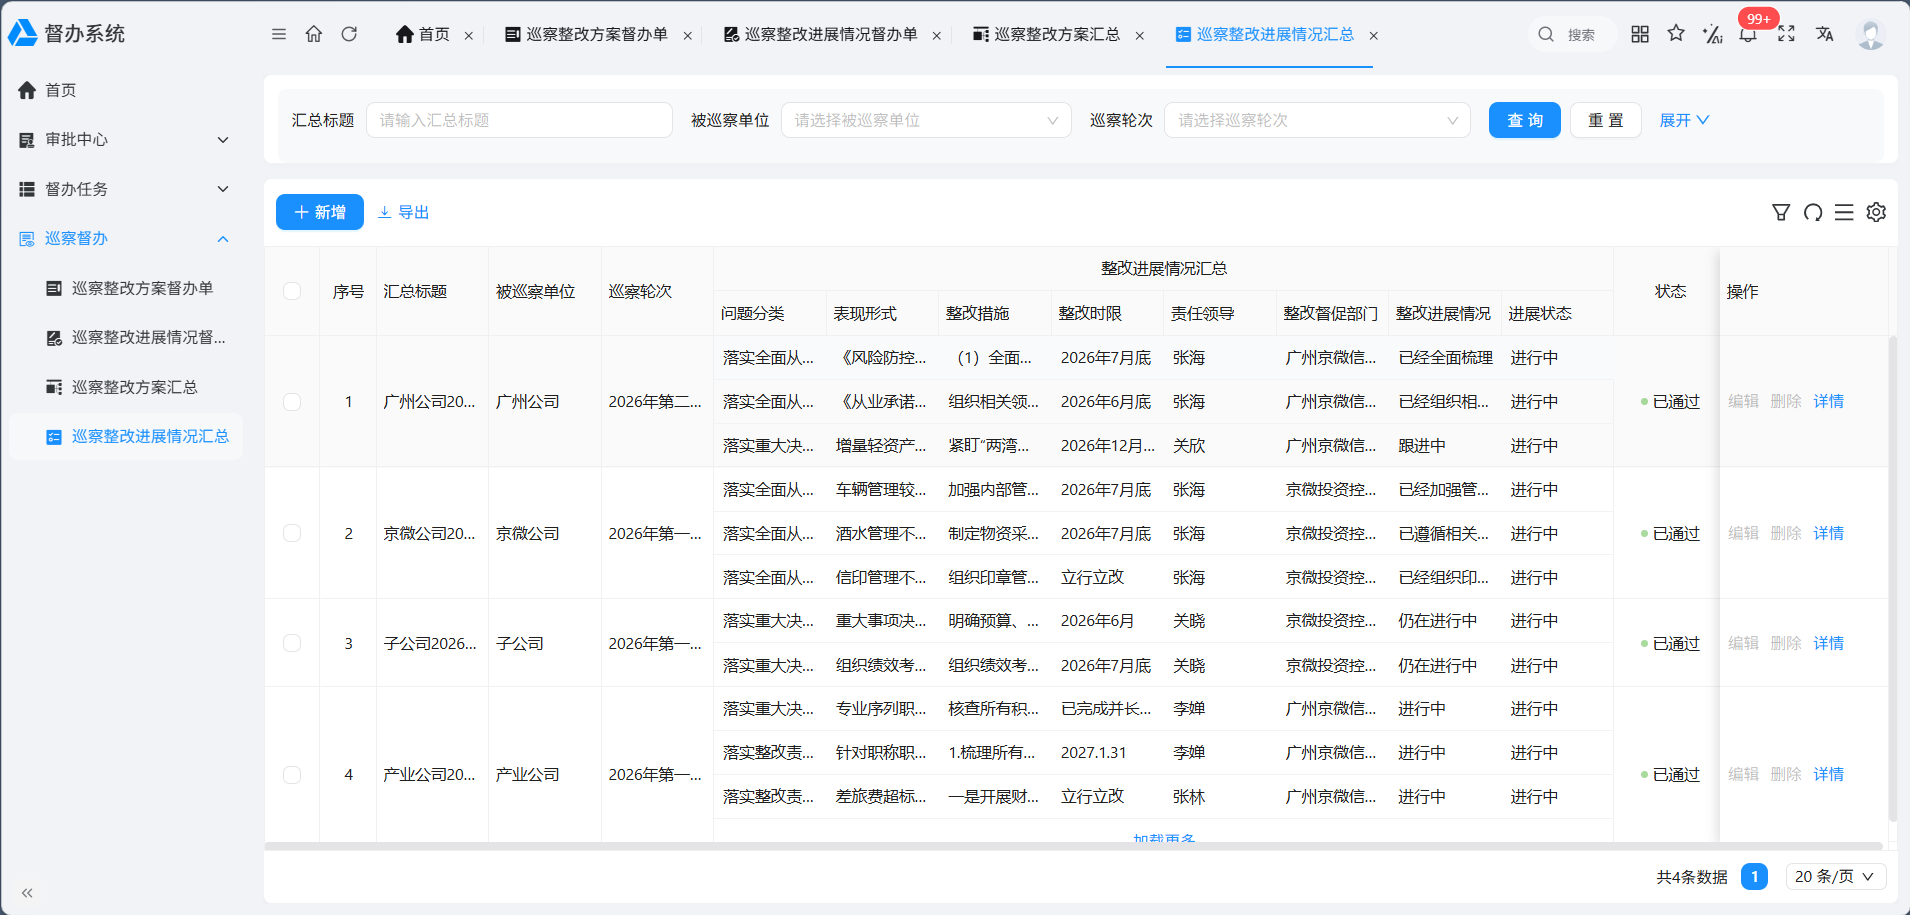Viewport: 1910px width, 915px height.
Task: Open the notification bell with 99+ badge
Action: point(1748,34)
